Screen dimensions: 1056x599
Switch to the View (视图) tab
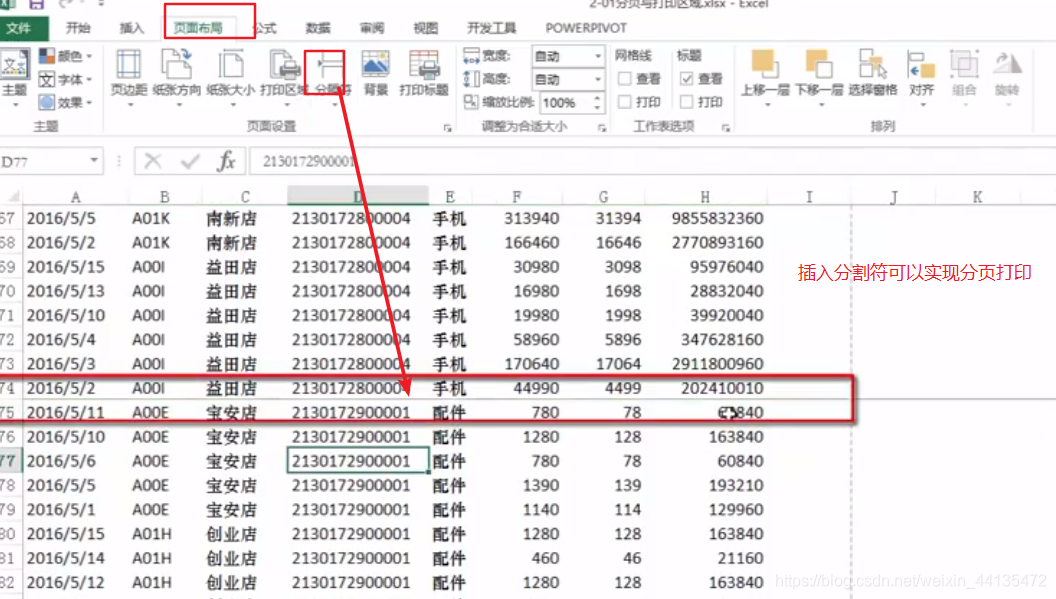(x=426, y=28)
